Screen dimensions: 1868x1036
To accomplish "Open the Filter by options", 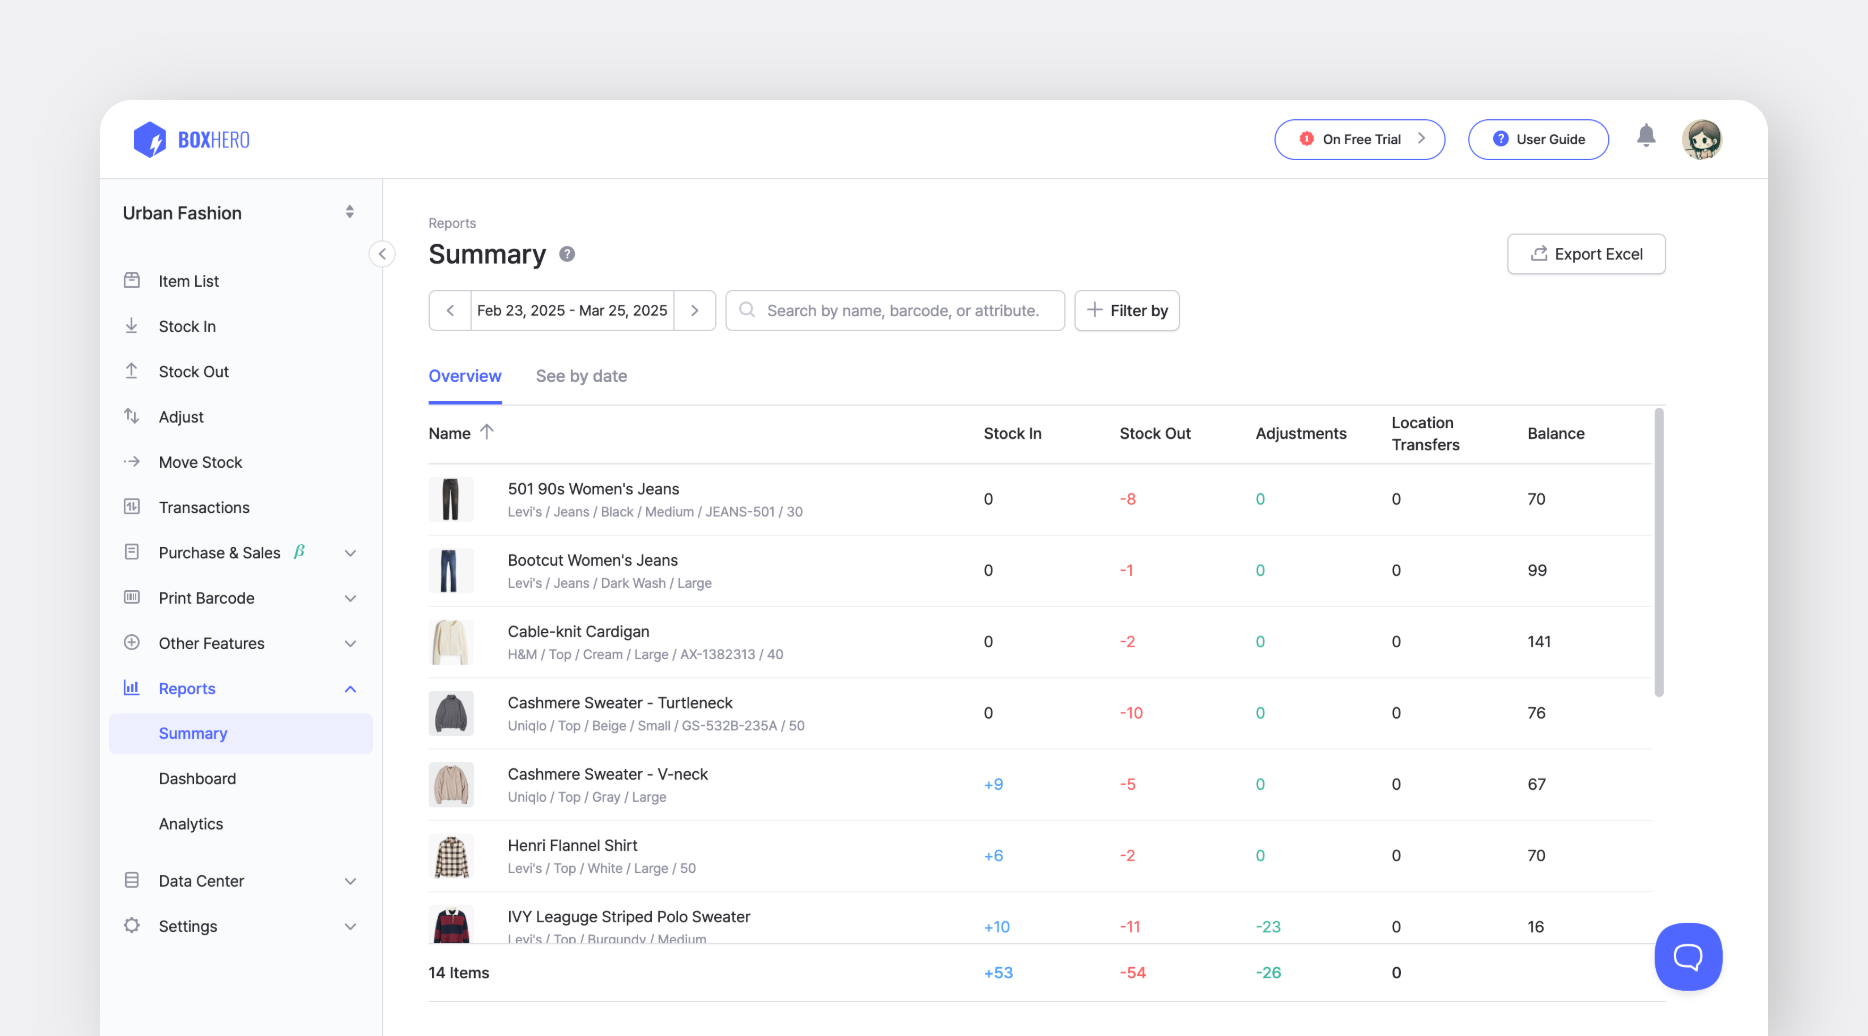I will pyautogui.click(x=1127, y=310).
